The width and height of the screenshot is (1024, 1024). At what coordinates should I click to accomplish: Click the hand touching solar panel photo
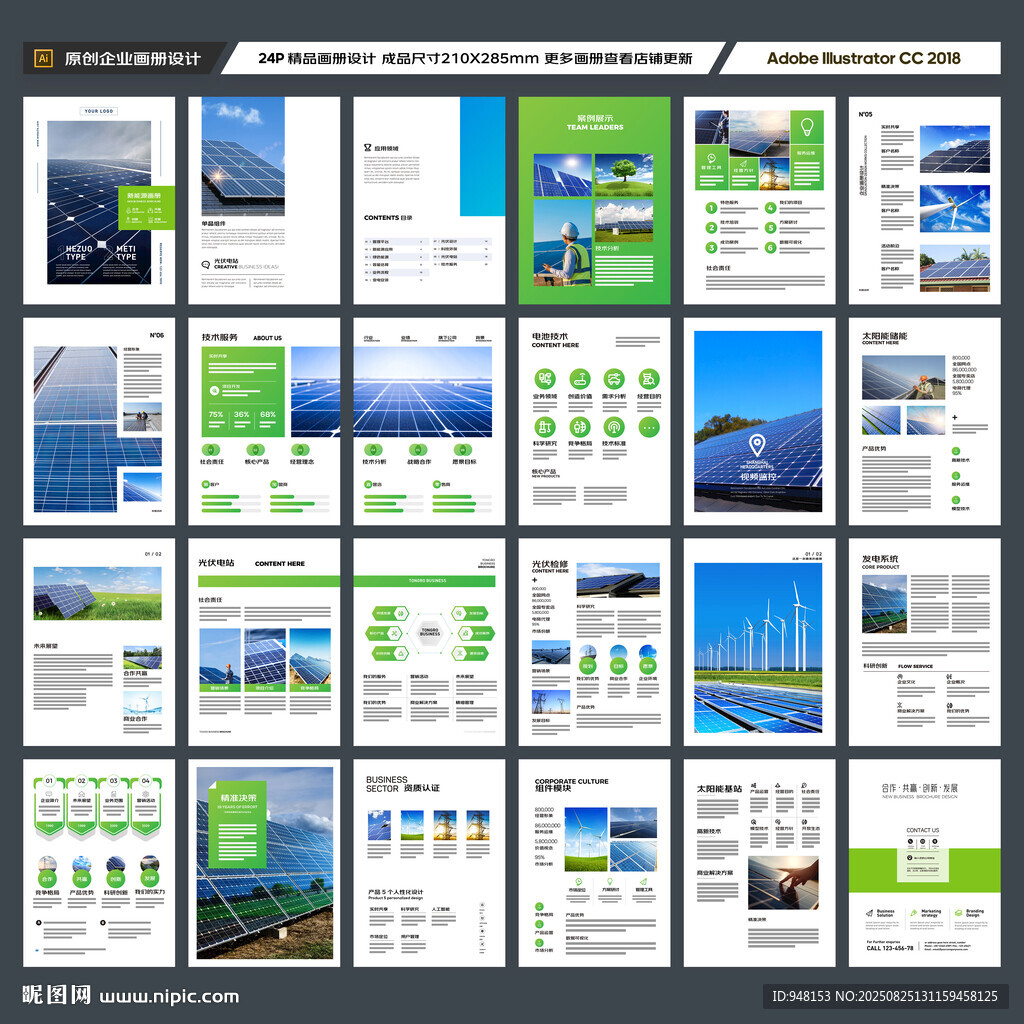point(783,883)
